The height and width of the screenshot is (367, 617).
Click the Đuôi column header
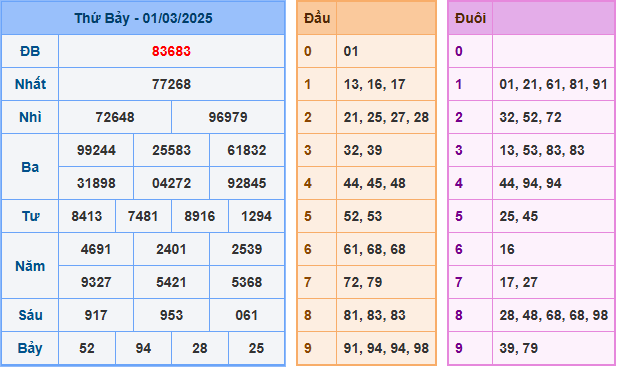470,18
